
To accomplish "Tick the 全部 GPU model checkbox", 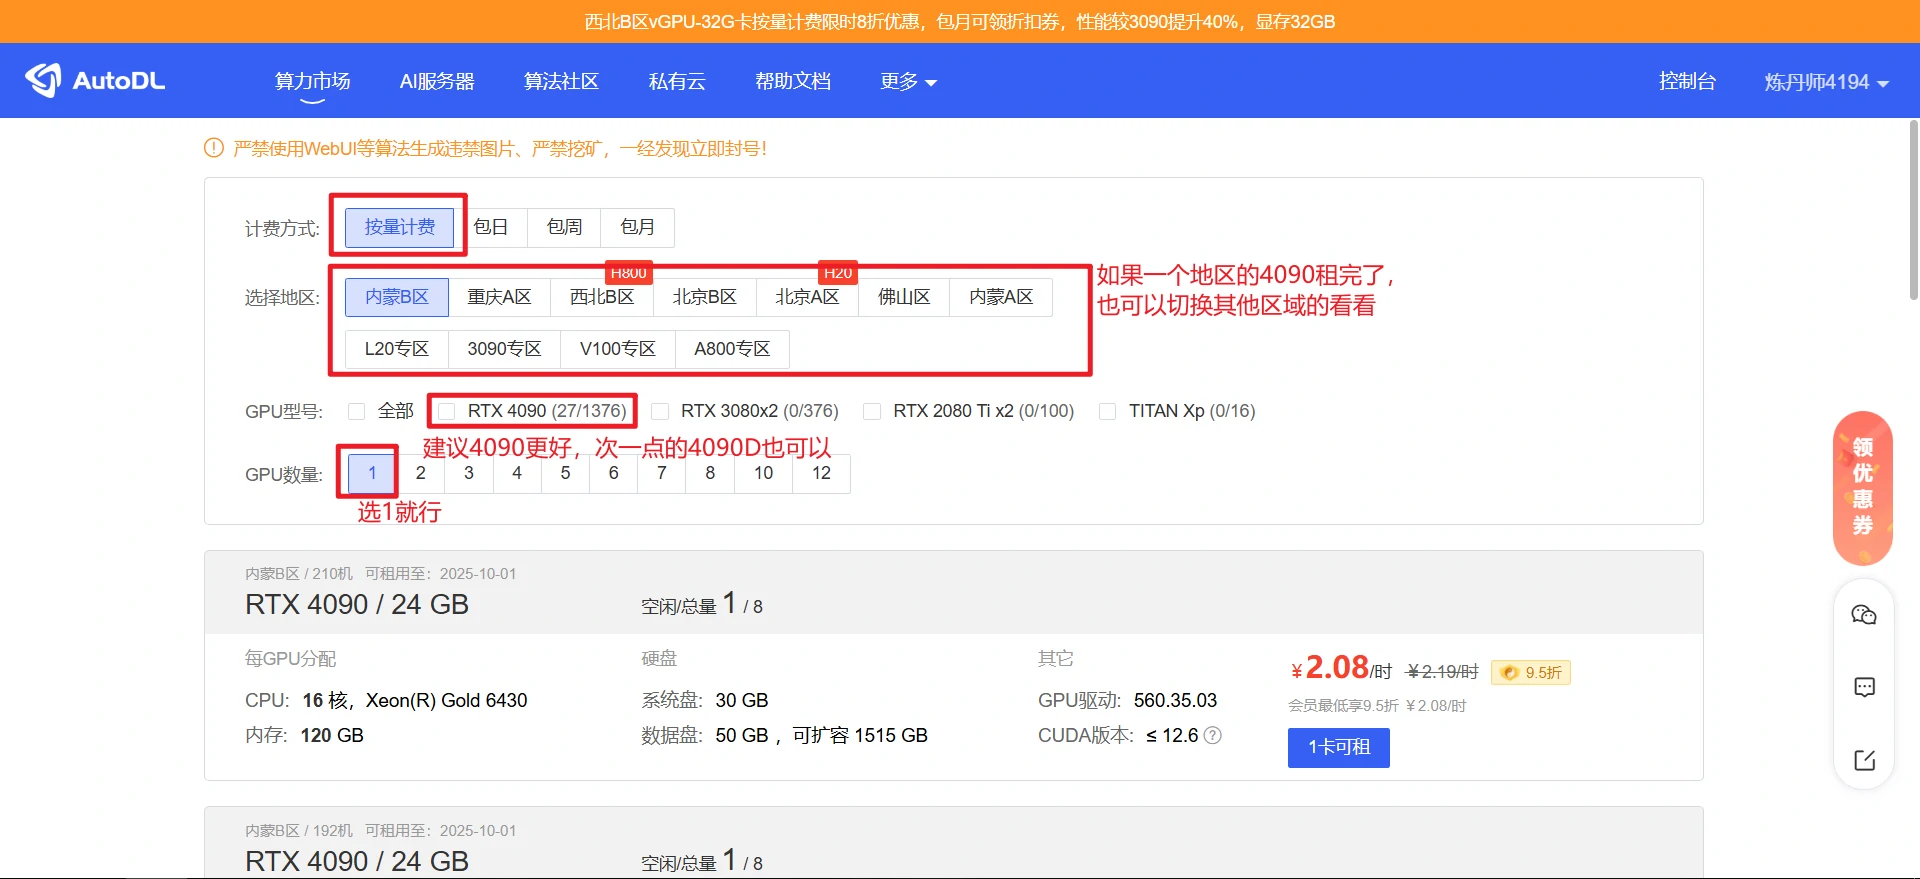I will click(x=356, y=411).
